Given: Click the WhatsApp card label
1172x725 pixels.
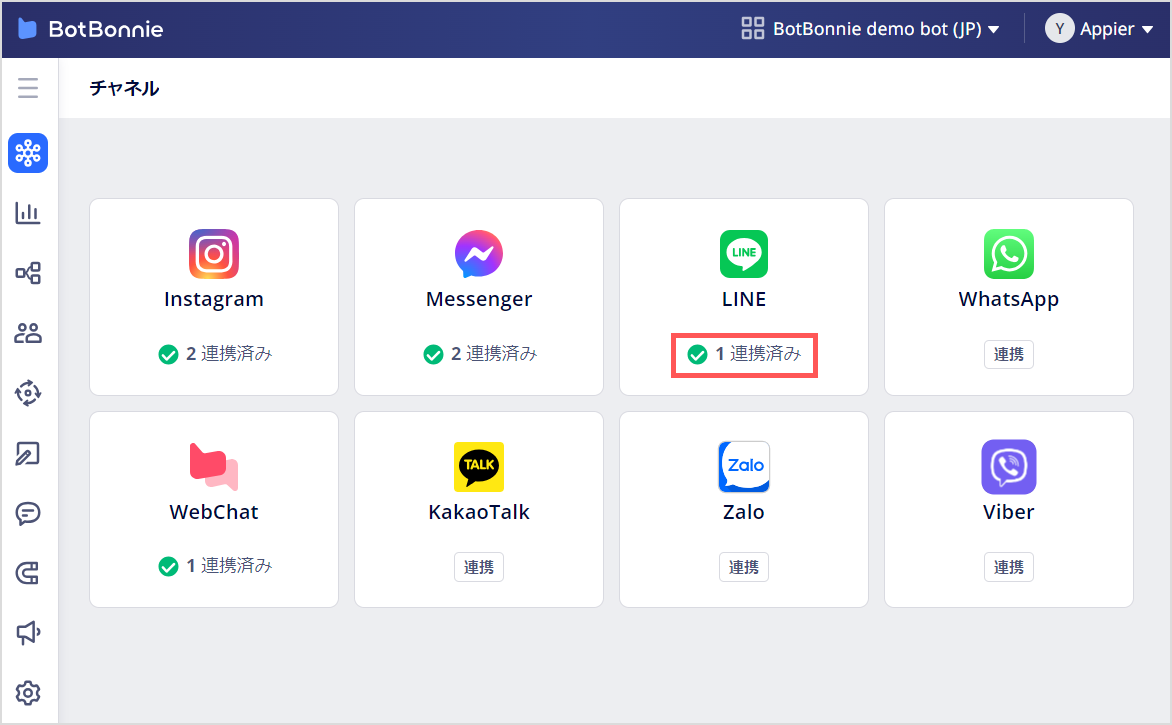Looking at the screenshot, I should [1009, 300].
